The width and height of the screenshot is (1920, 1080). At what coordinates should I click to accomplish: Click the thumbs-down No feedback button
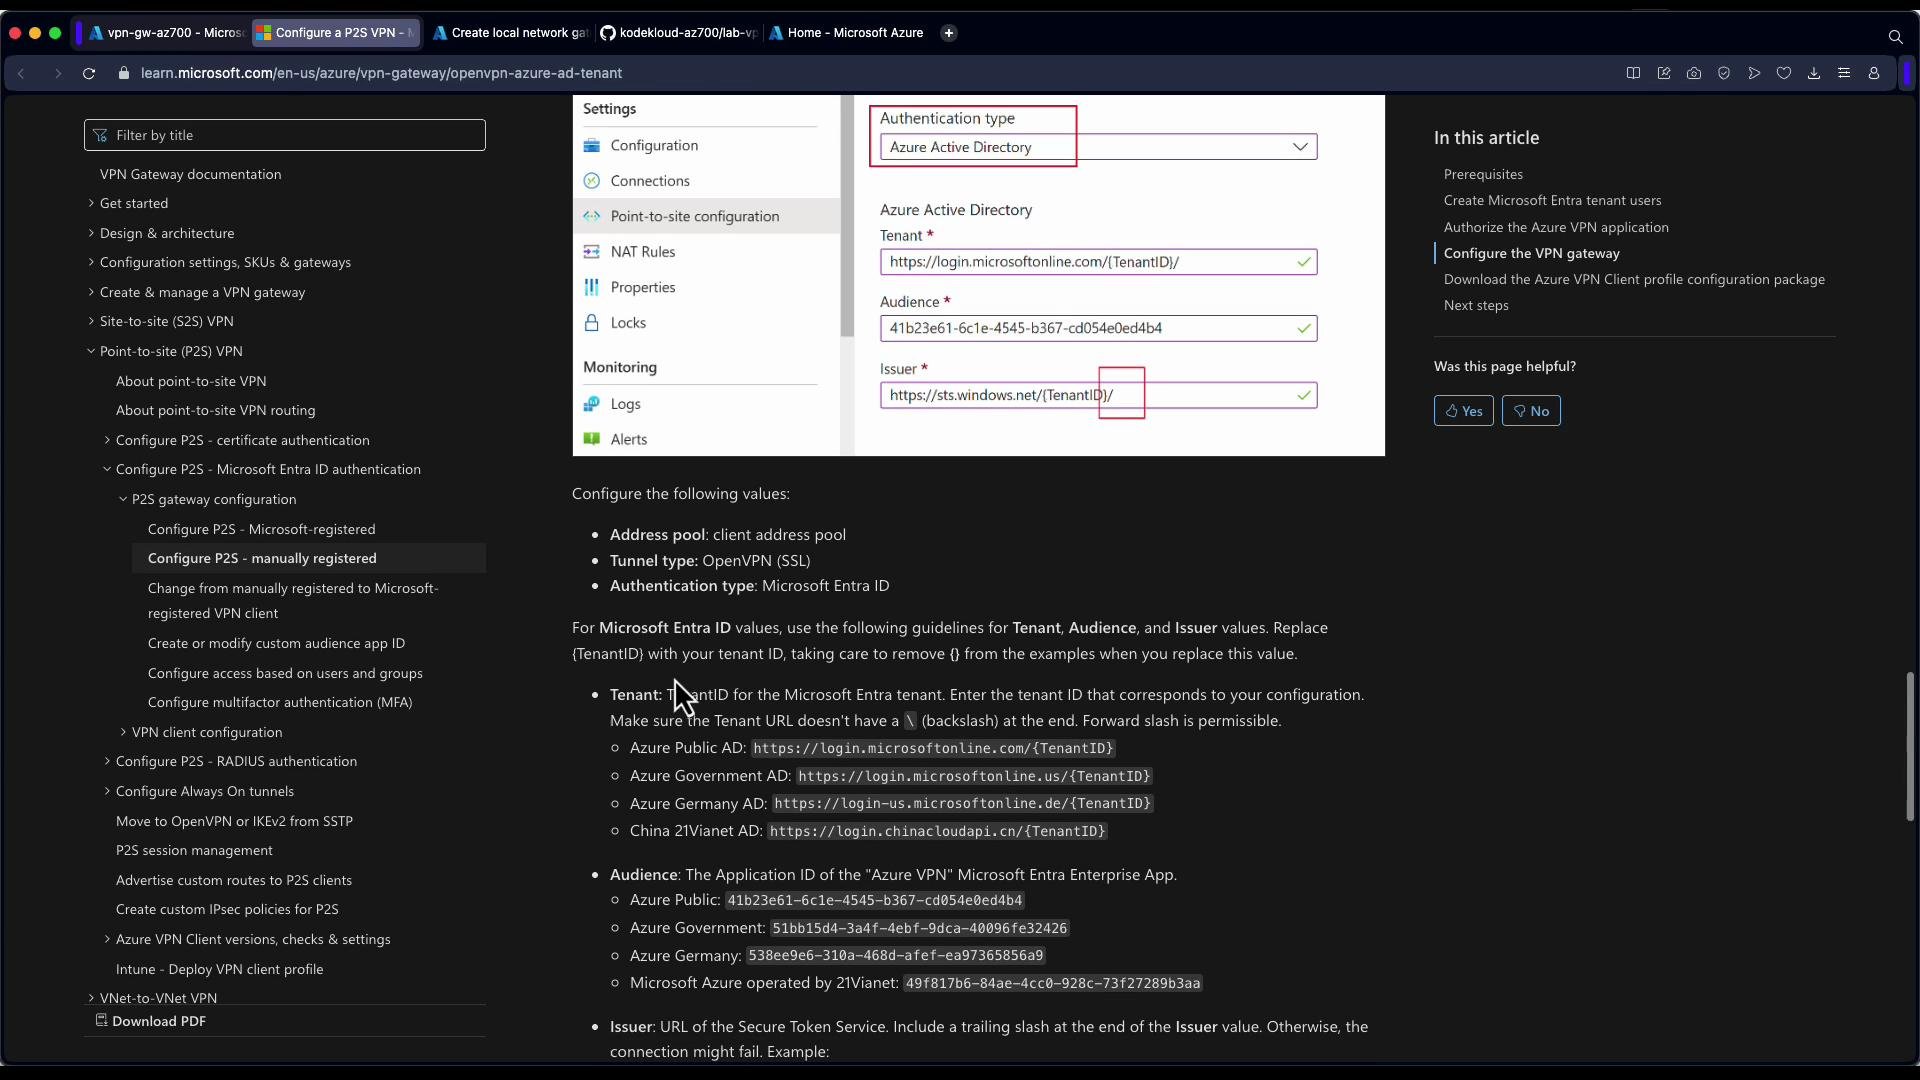1531,411
